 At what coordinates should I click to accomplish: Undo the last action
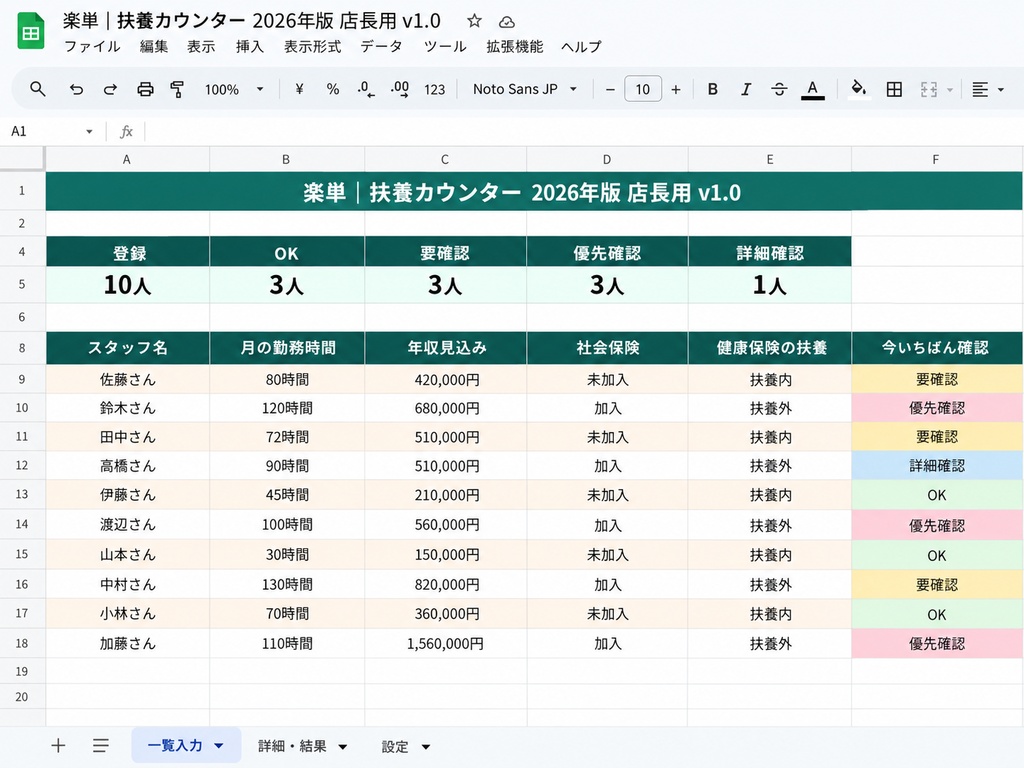[76, 89]
